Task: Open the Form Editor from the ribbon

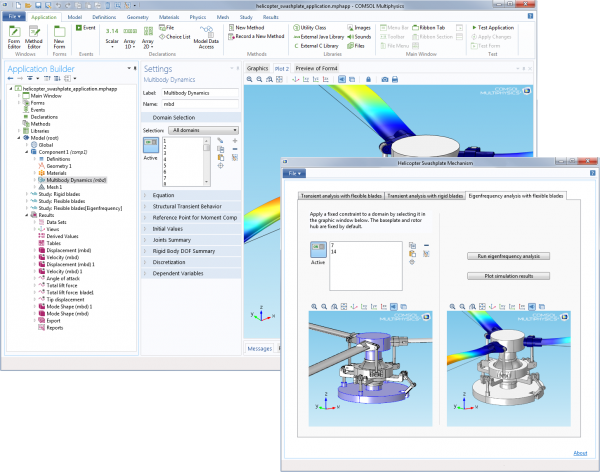Action: tap(14, 37)
